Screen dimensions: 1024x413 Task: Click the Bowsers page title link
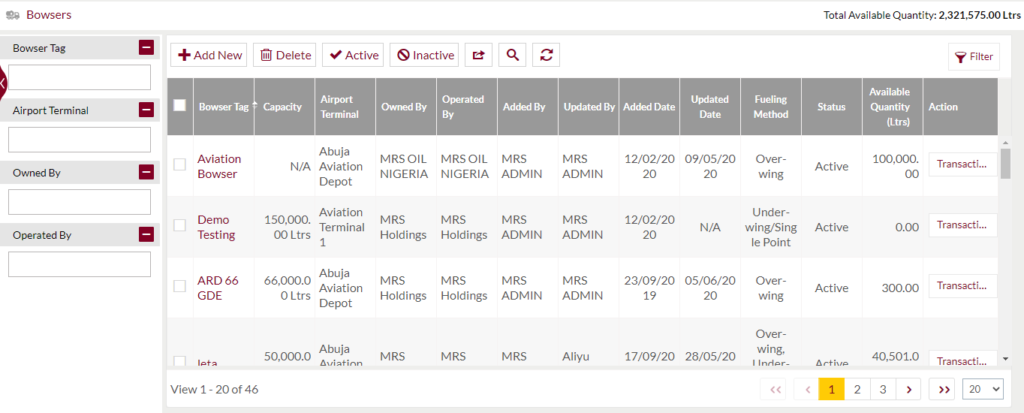[48, 14]
